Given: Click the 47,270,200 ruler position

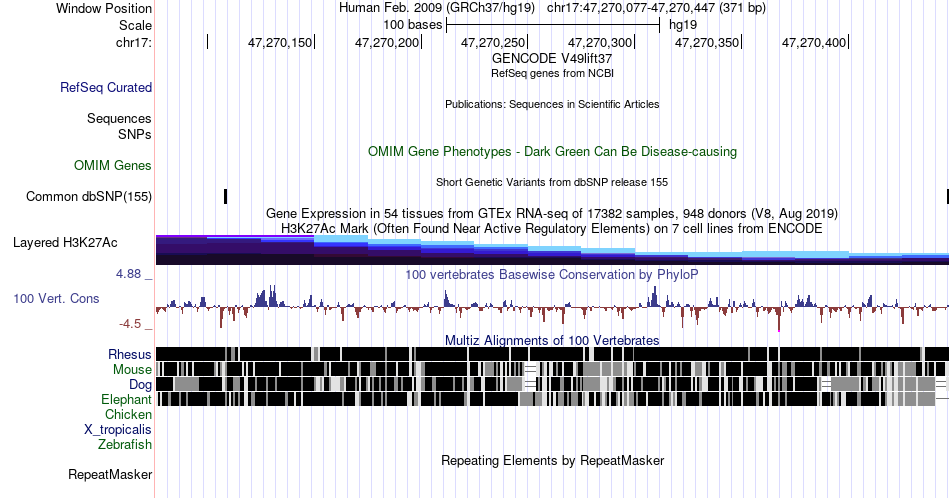Looking at the screenshot, I should 387,42.
